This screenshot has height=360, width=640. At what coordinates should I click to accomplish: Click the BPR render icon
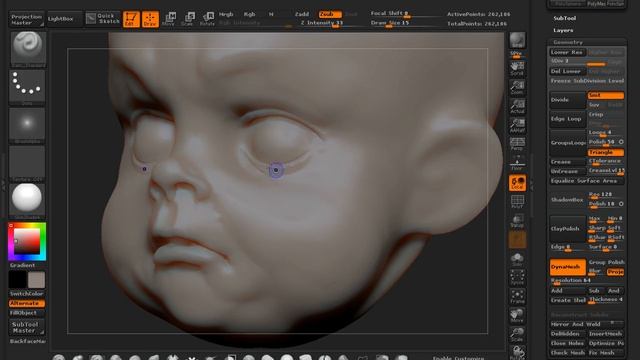[x=517, y=41]
